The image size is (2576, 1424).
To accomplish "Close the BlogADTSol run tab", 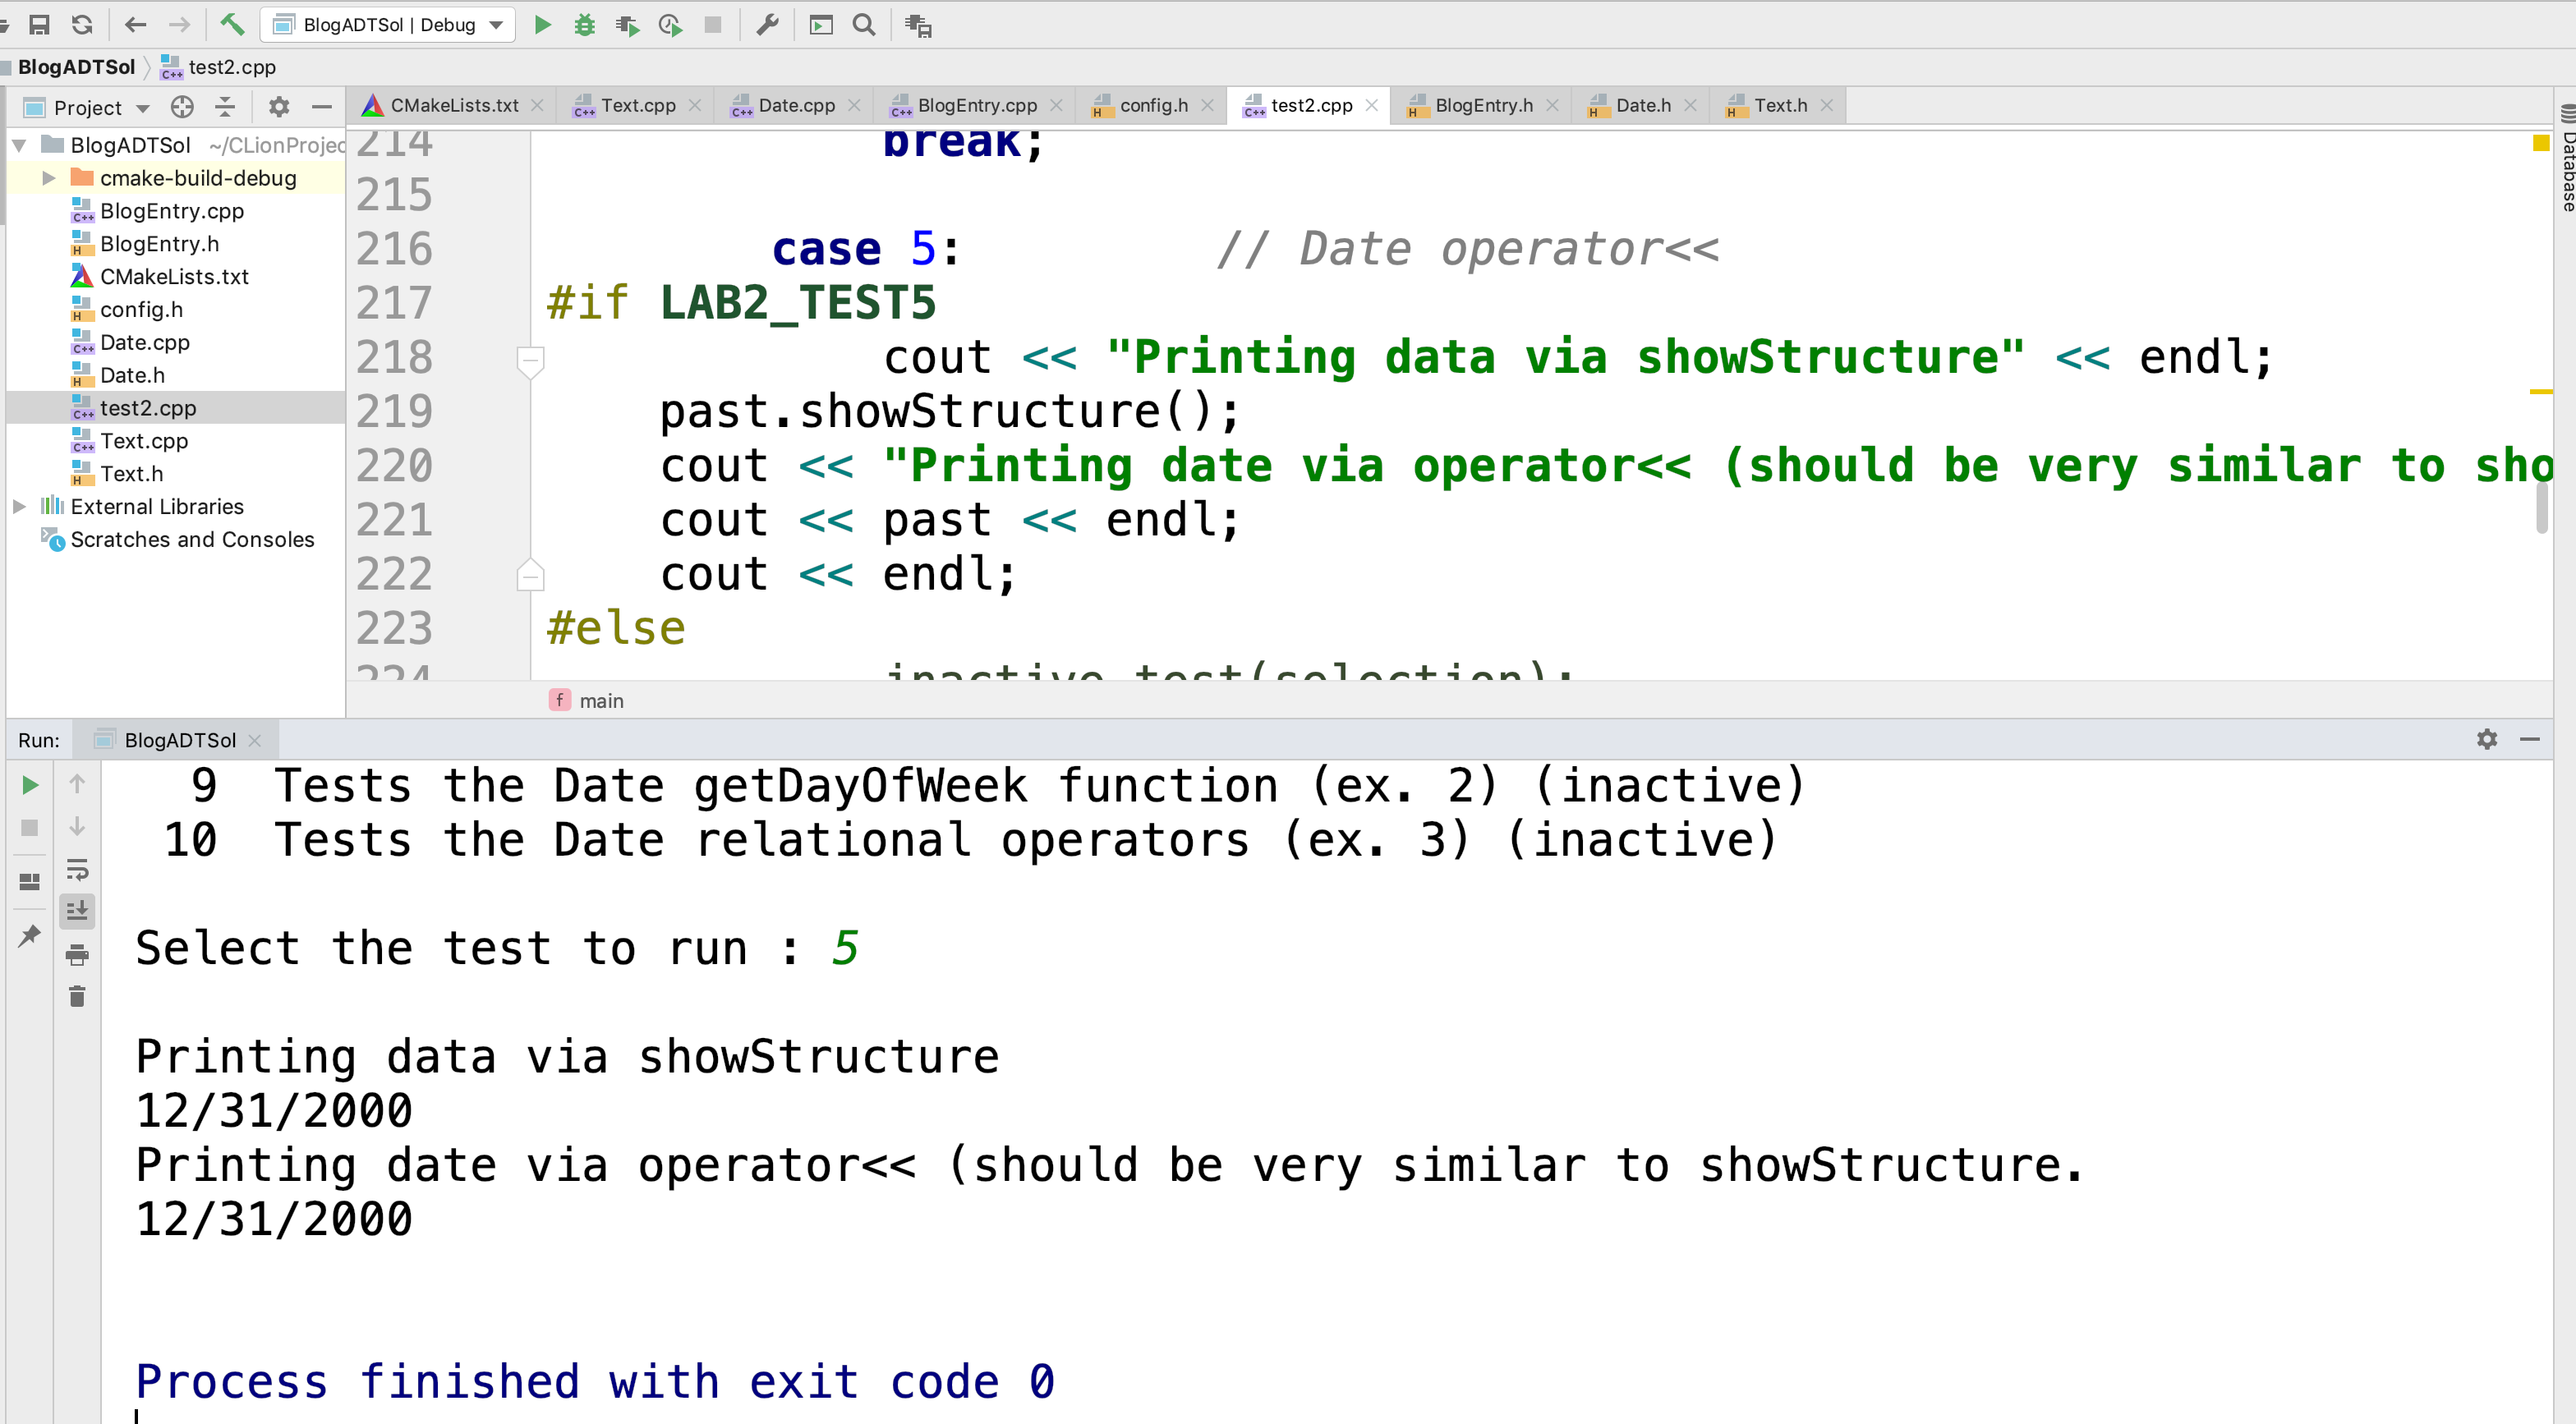I will coord(254,740).
